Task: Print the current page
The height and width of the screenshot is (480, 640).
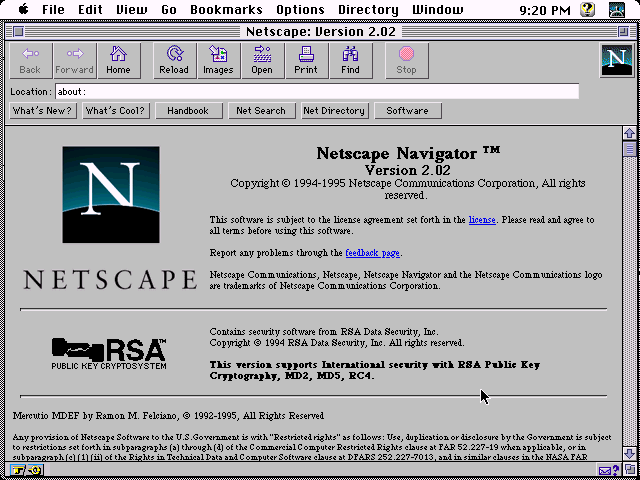Action: coord(307,60)
